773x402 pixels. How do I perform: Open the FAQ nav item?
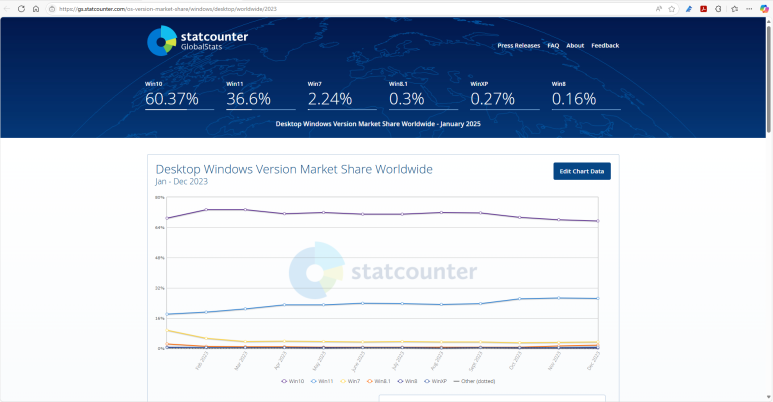553,45
